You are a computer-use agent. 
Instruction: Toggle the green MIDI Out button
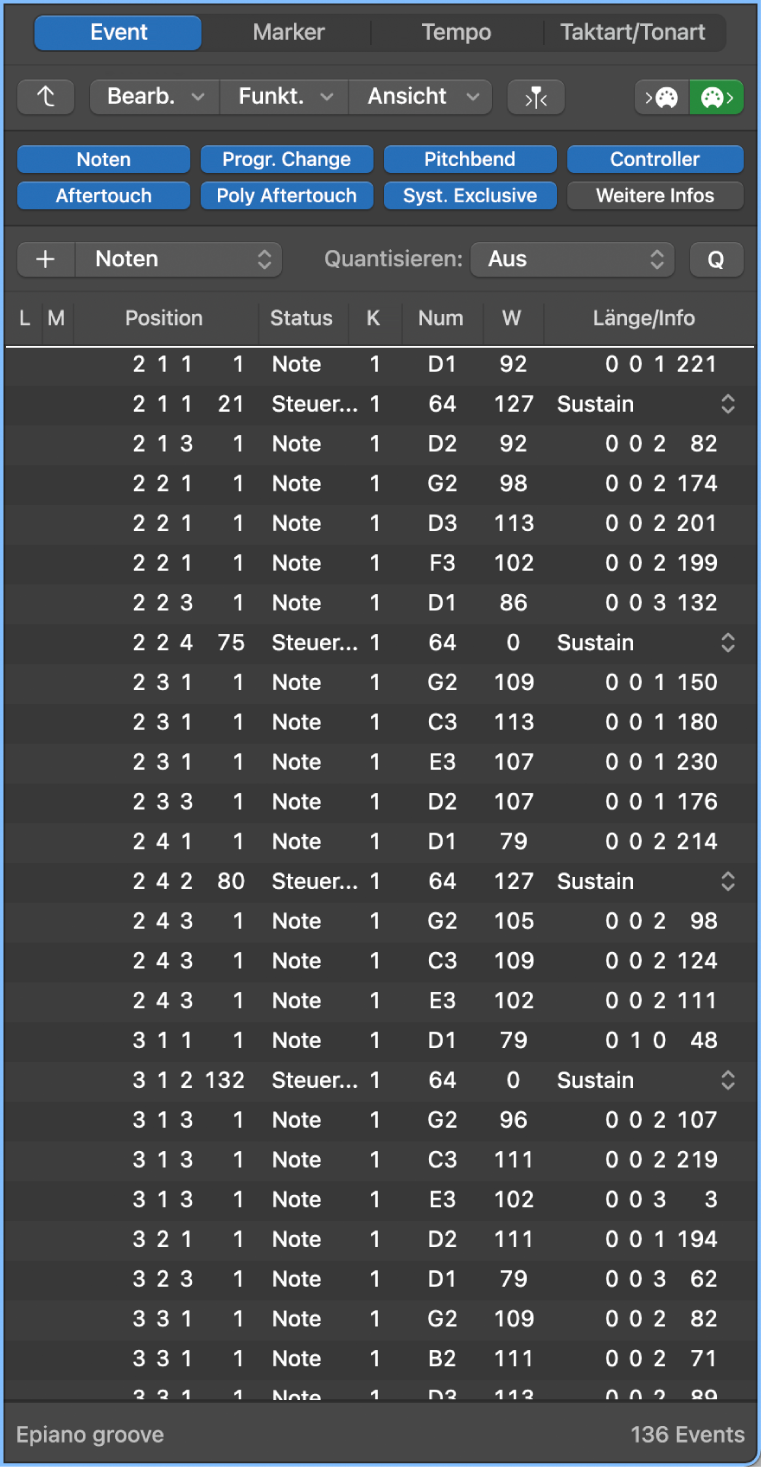716,97
